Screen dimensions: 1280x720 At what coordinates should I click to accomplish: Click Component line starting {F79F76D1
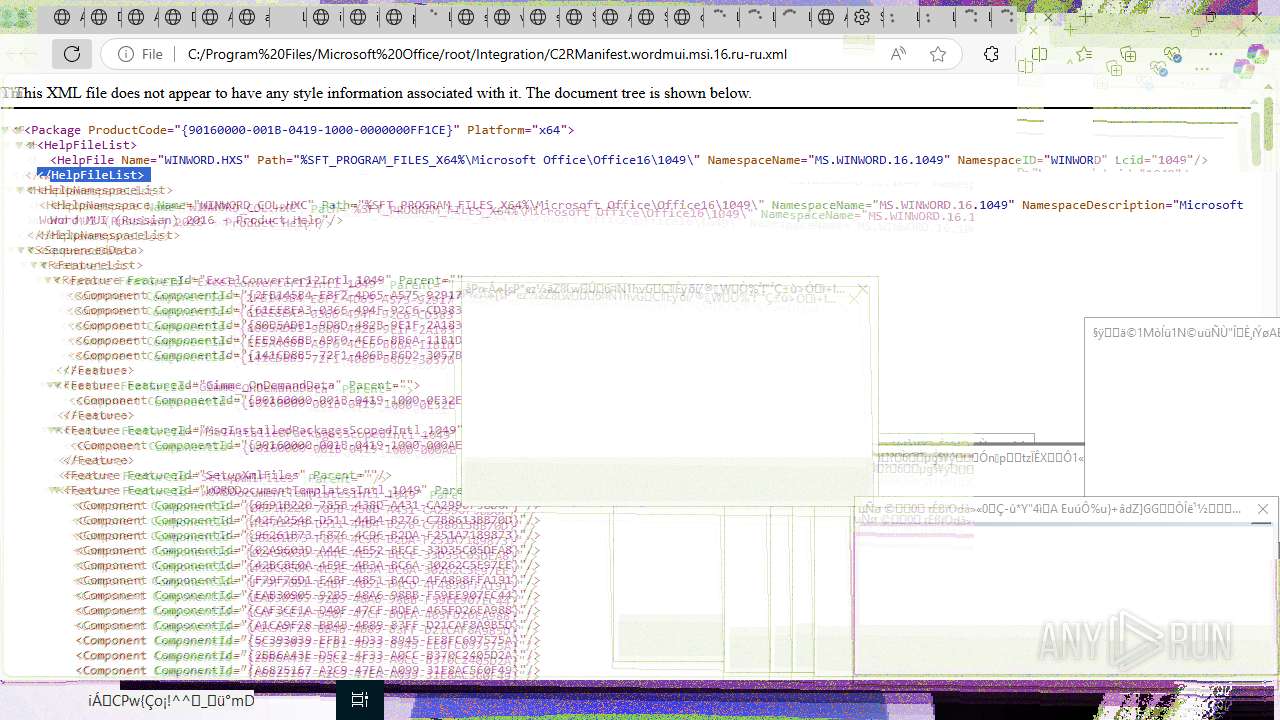click(308, 580)
